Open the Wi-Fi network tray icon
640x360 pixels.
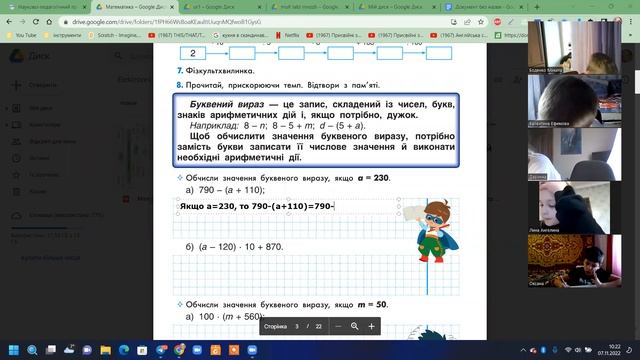[x=568, y=350]
